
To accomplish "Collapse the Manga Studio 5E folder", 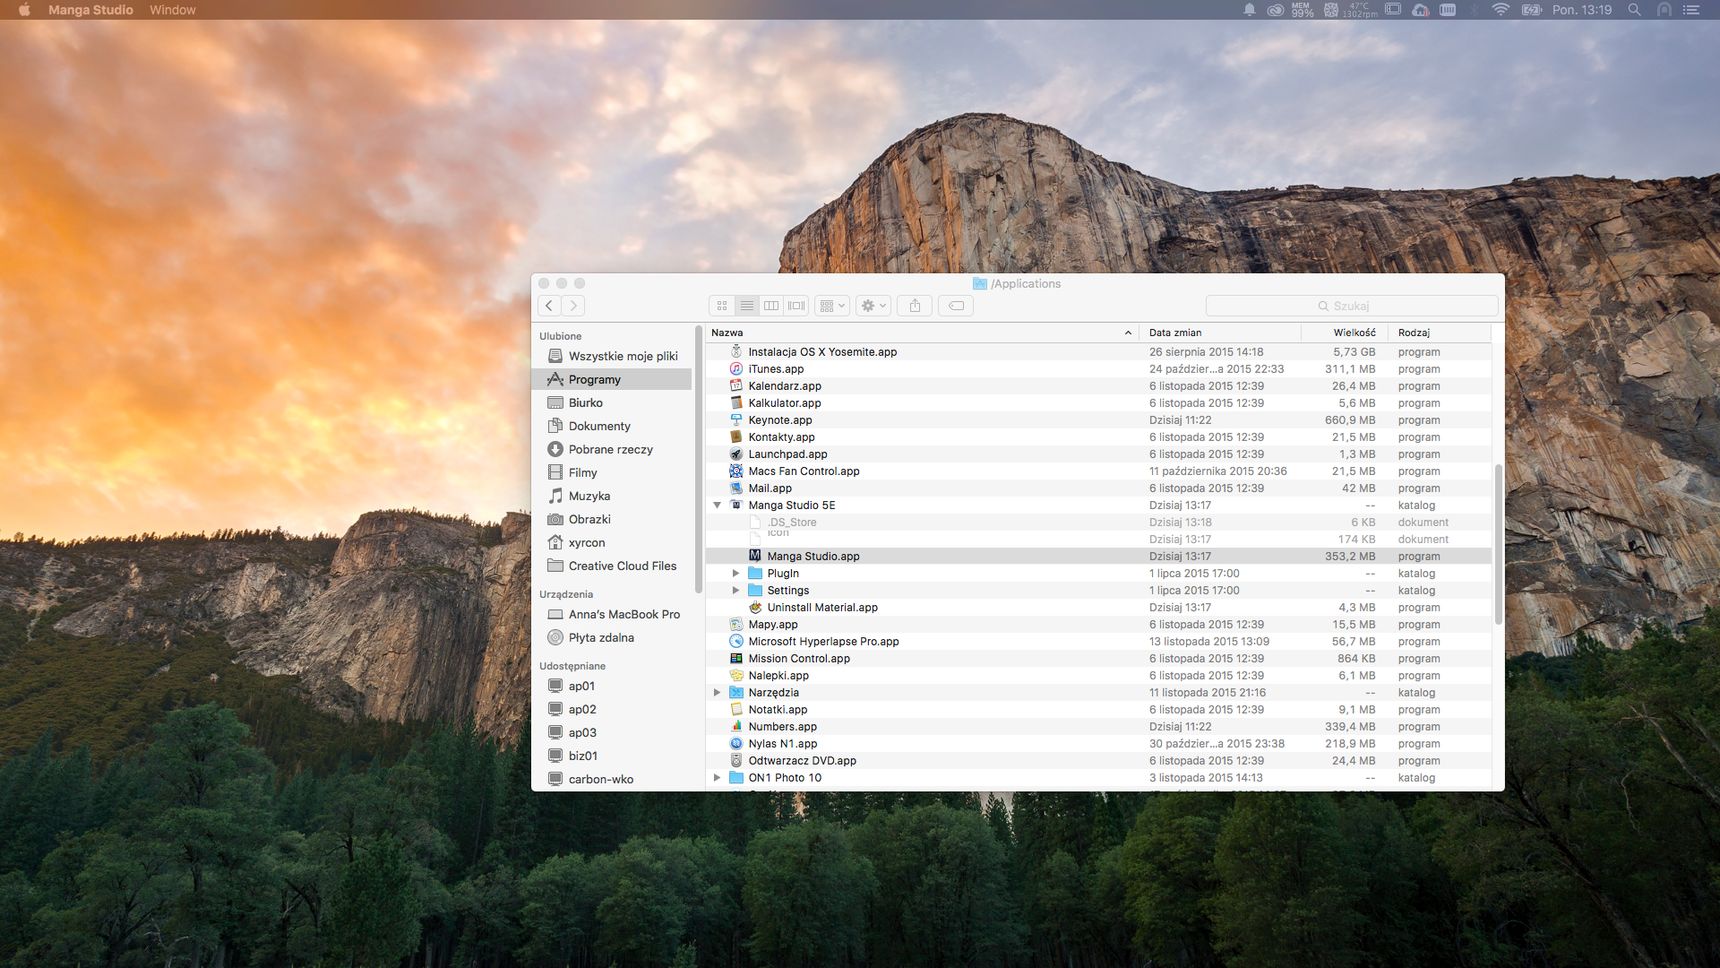I will 717,506.
